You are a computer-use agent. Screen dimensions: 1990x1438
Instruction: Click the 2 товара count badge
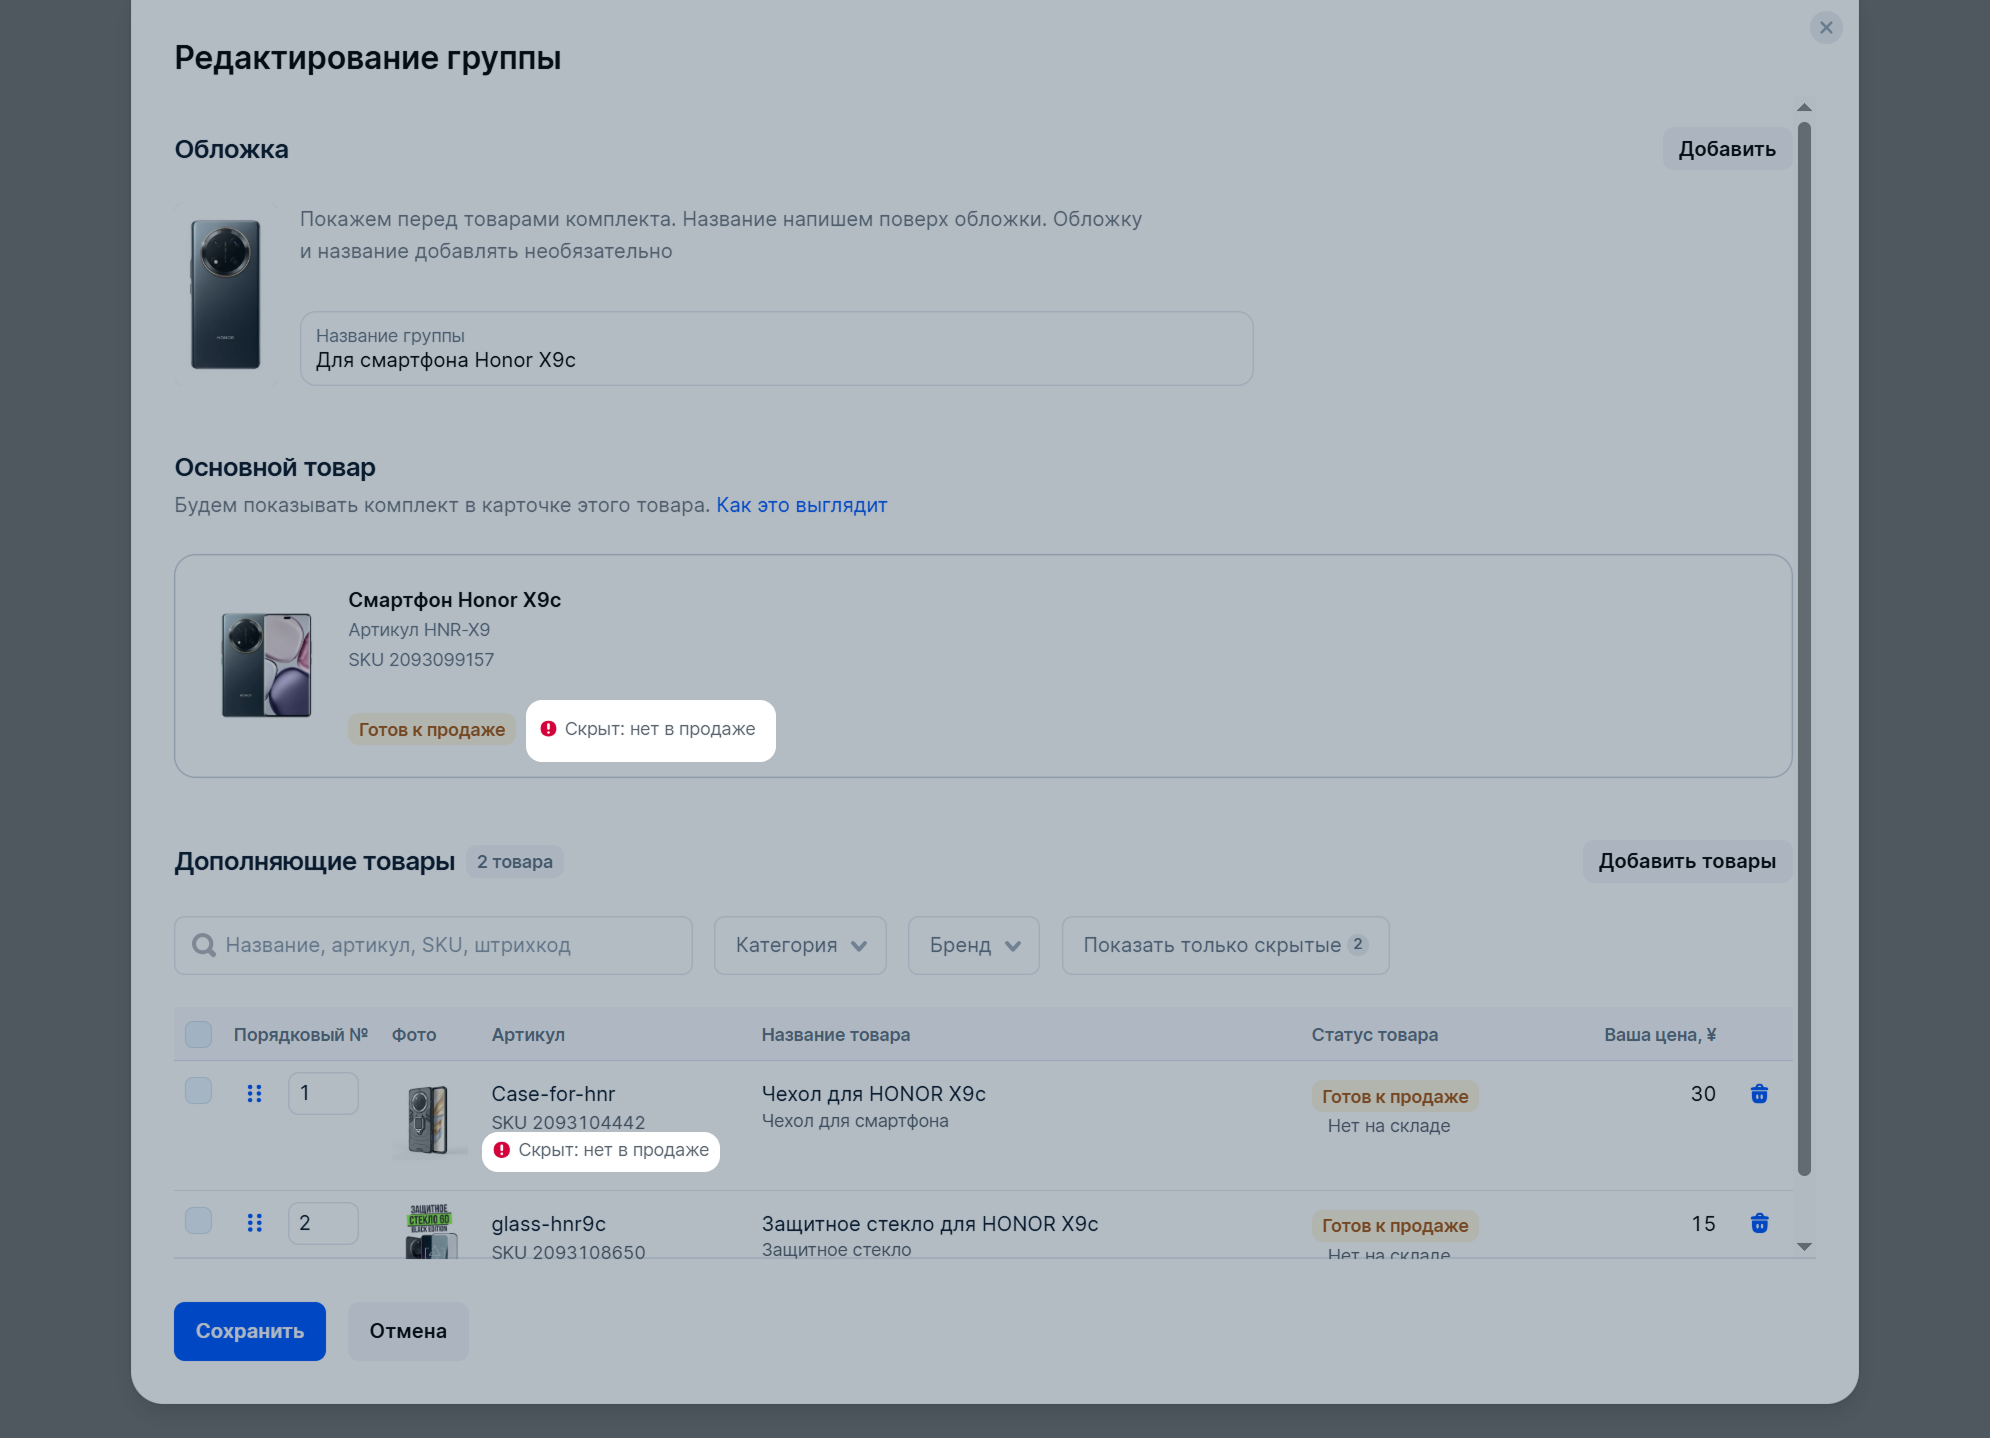click(515, 862)
